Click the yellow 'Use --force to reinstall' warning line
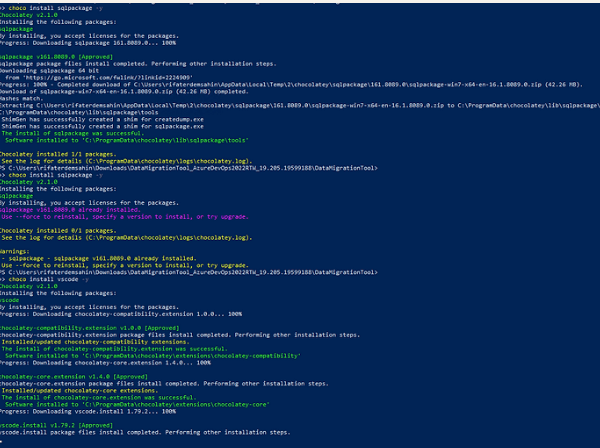The width and height of the screenshot is (600, 448). coord(125,265)
